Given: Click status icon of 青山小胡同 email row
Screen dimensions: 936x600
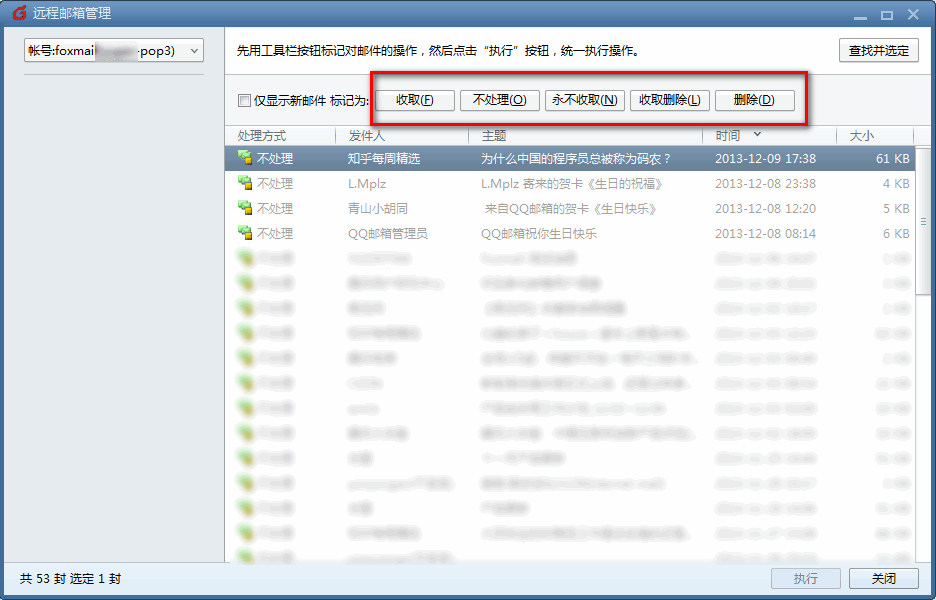Looking at the screenshot, I should pos(244,208).
